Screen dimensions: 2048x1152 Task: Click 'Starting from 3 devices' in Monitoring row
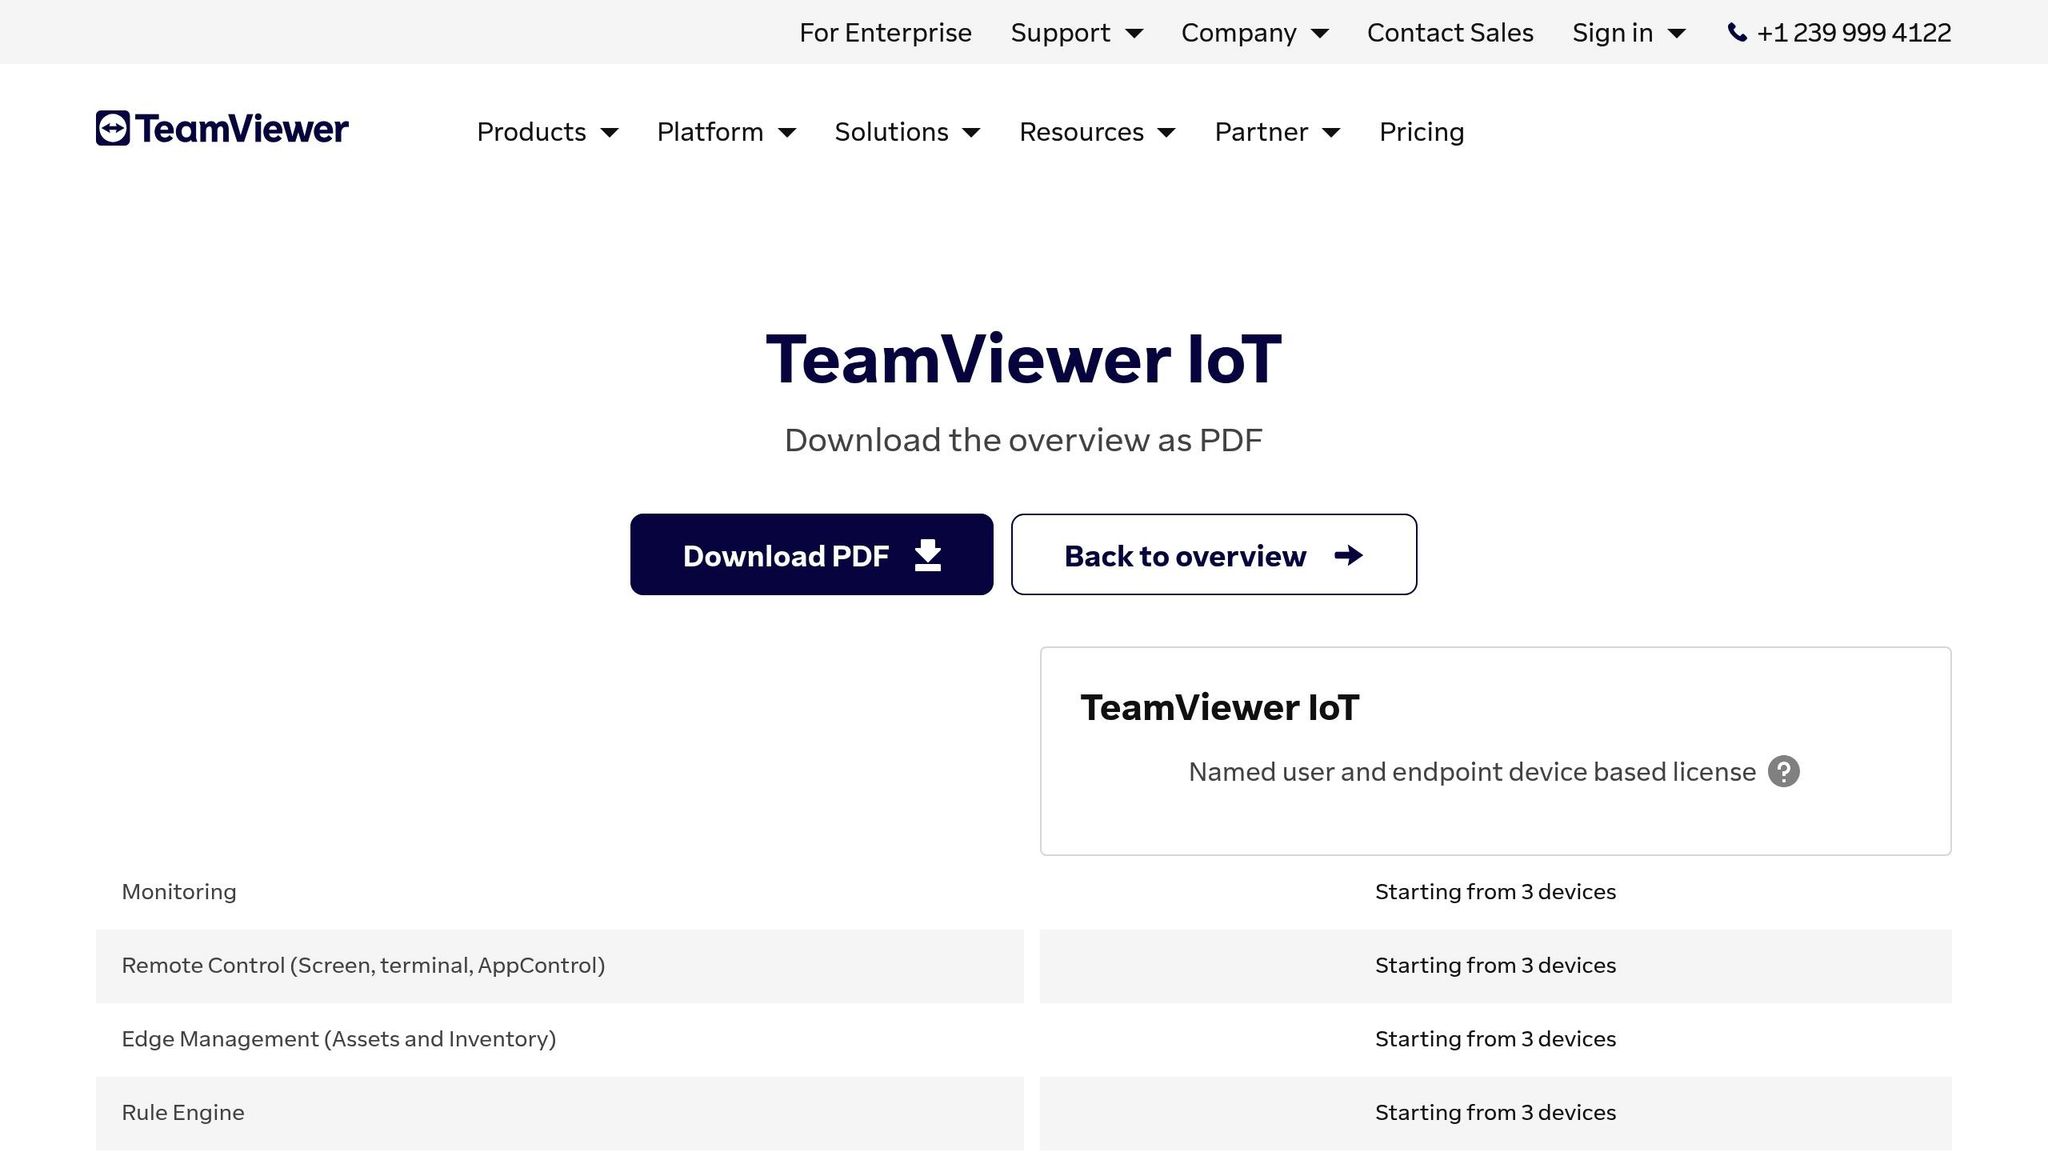(1495, 892)
